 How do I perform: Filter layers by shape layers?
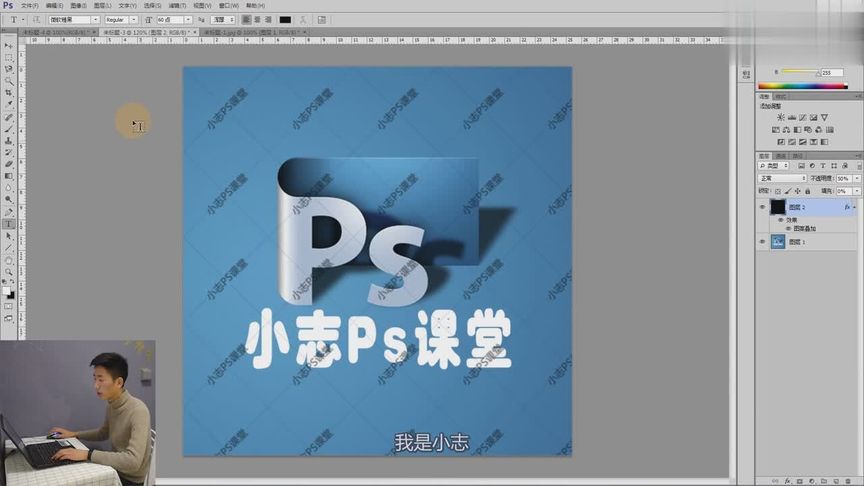pyautogui.click(x=834, y=166)
